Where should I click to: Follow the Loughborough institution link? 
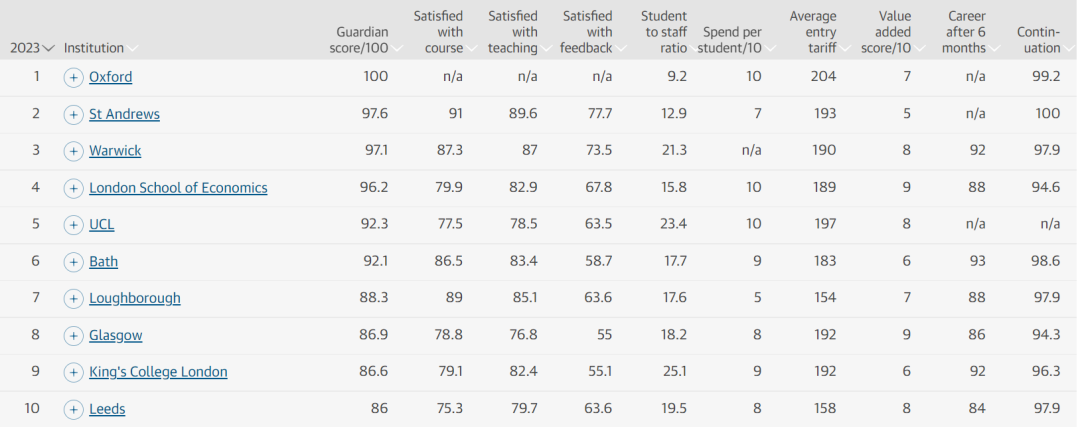point(134,298)
